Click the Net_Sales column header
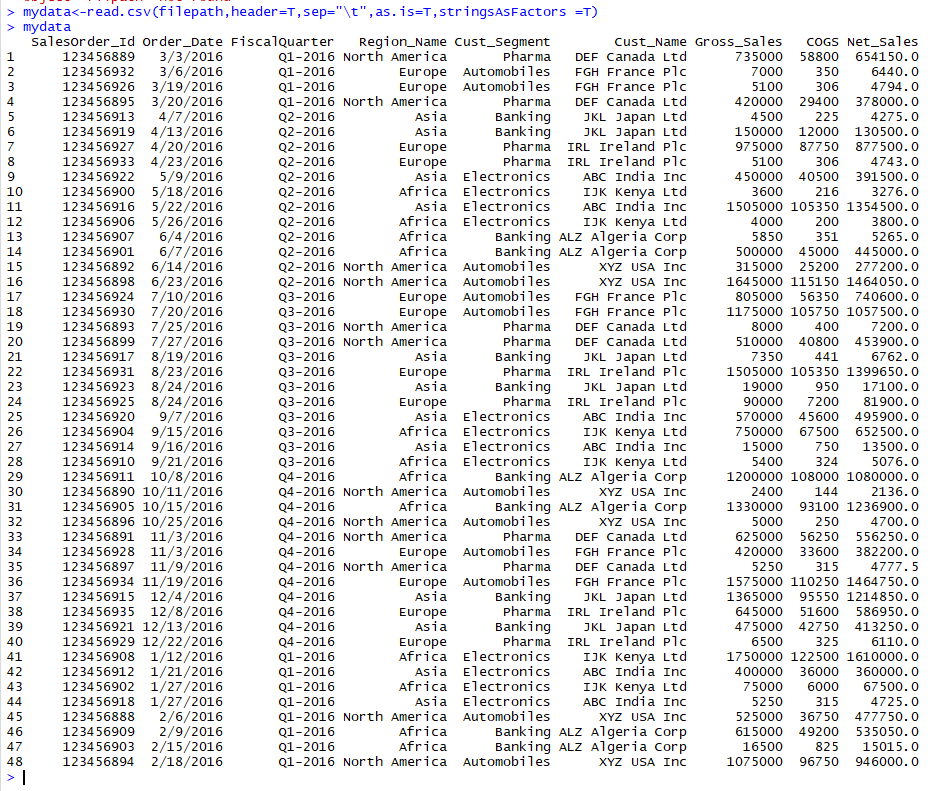Image resolution: width=930 pixels, height=791 pixels. tap(885, 41)
